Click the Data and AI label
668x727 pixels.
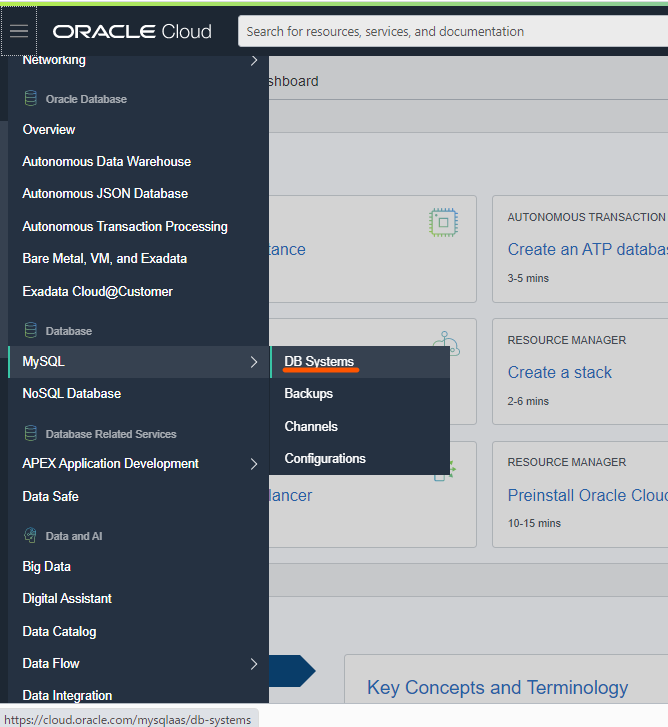74,536
